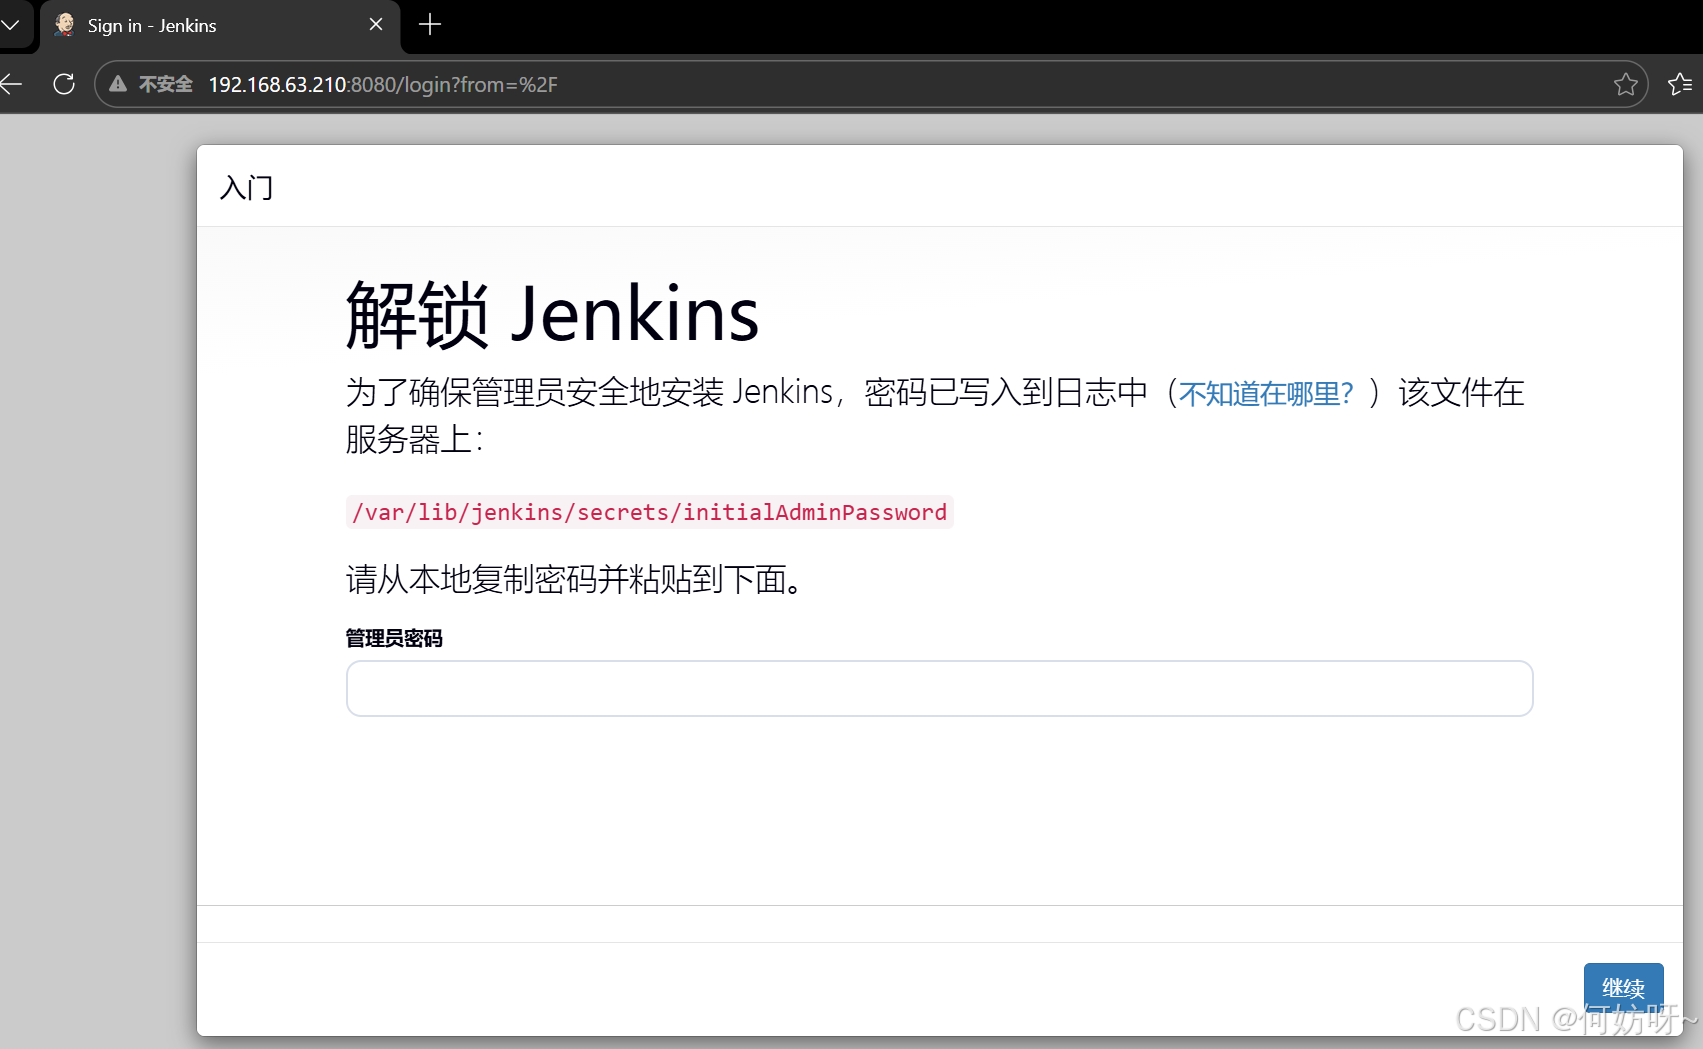Open a new browser tab
1703x1049 pixels.
[x=430, y=24]
